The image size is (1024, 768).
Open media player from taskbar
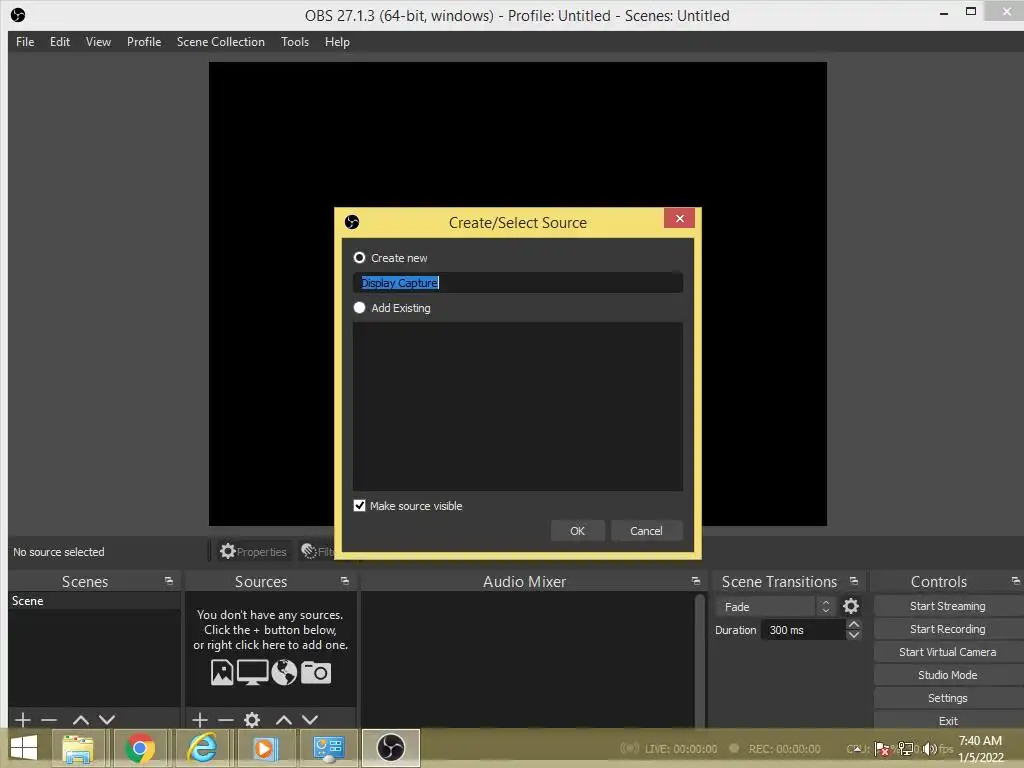264,748
